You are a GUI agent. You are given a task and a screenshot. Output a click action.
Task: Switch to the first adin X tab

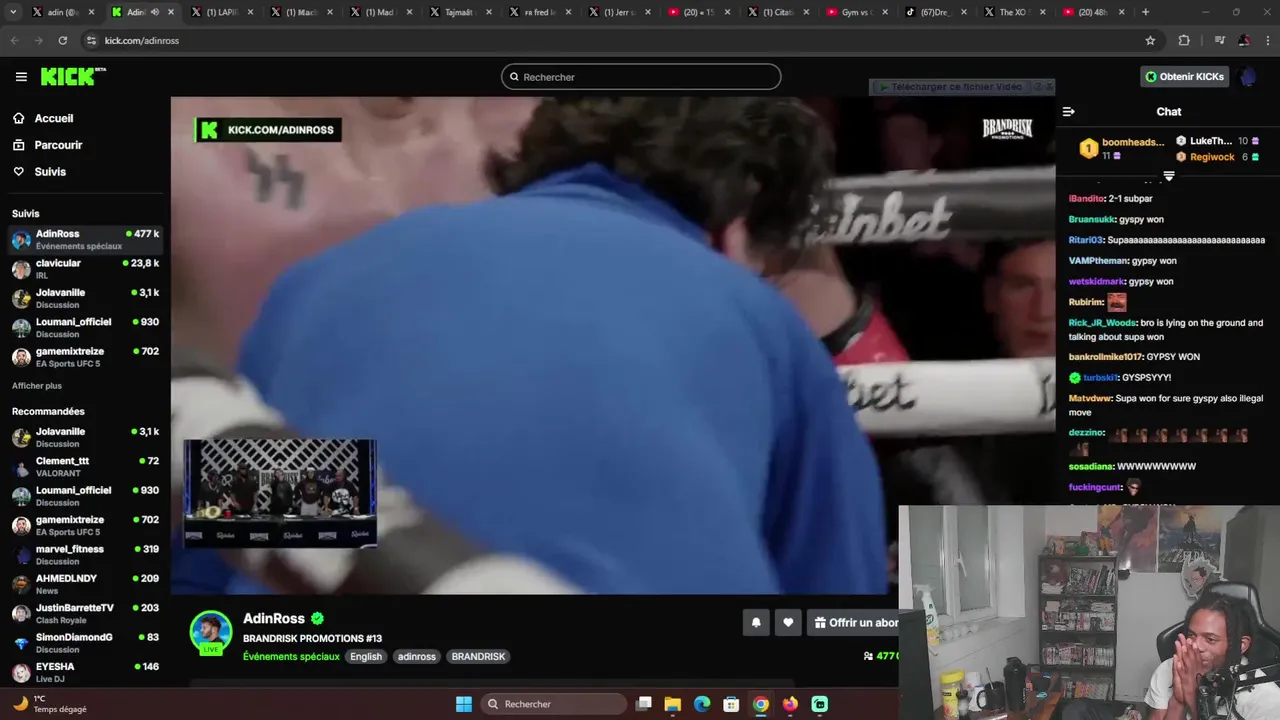63,12
